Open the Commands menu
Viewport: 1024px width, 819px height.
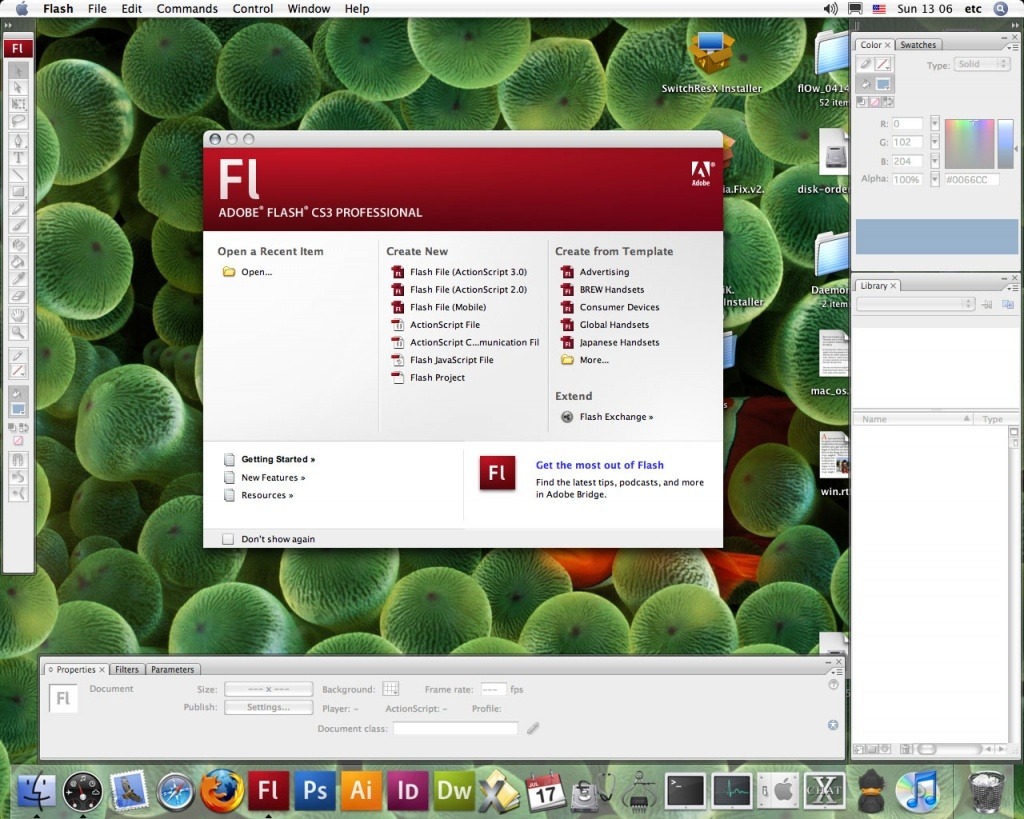coord(187,8)
